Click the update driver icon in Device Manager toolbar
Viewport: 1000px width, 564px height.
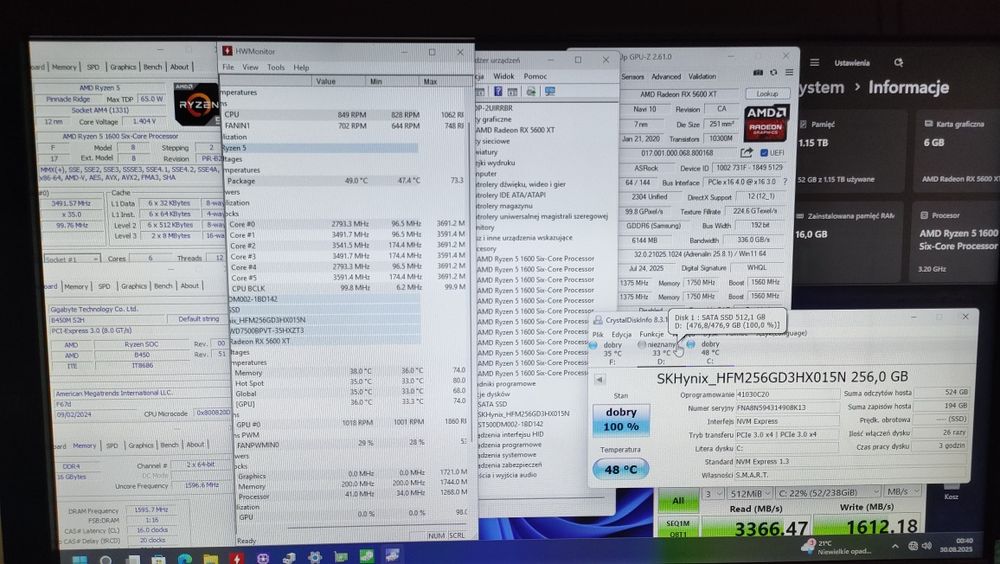point(530,91)
